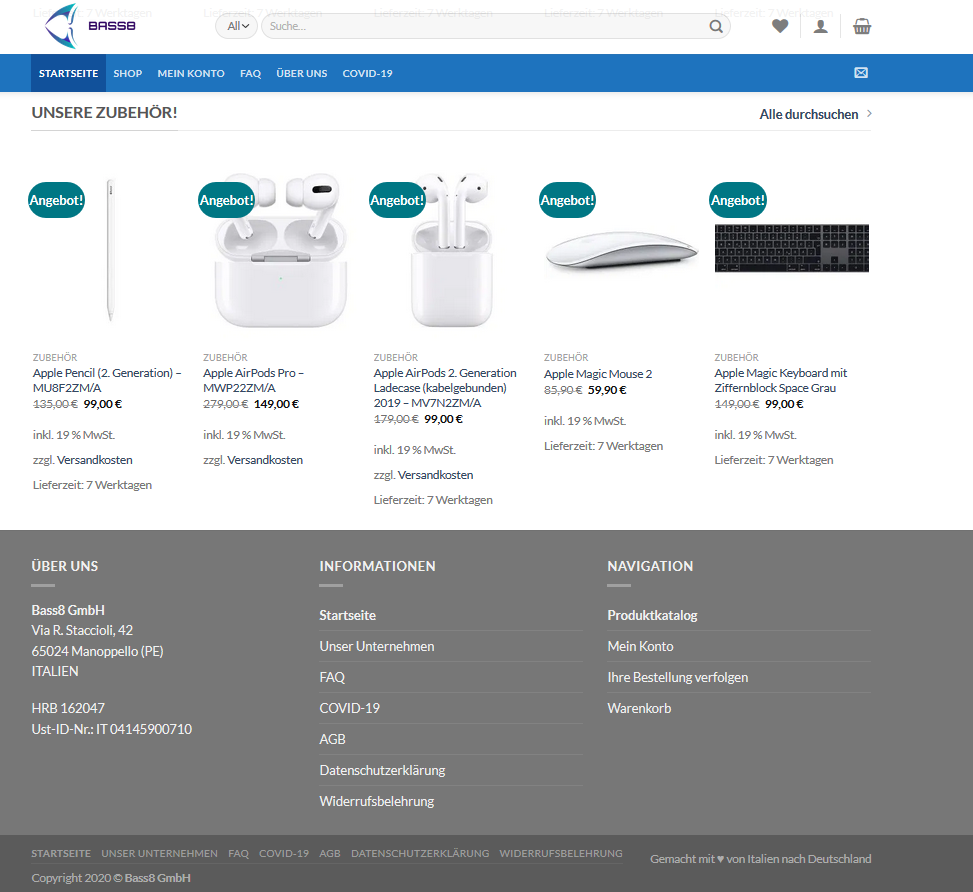Image resolution: width=973 pixels, height=892 pixels.
Task: Click Angebot badge on Apple Pencil
Action: [x=56, y=200]
